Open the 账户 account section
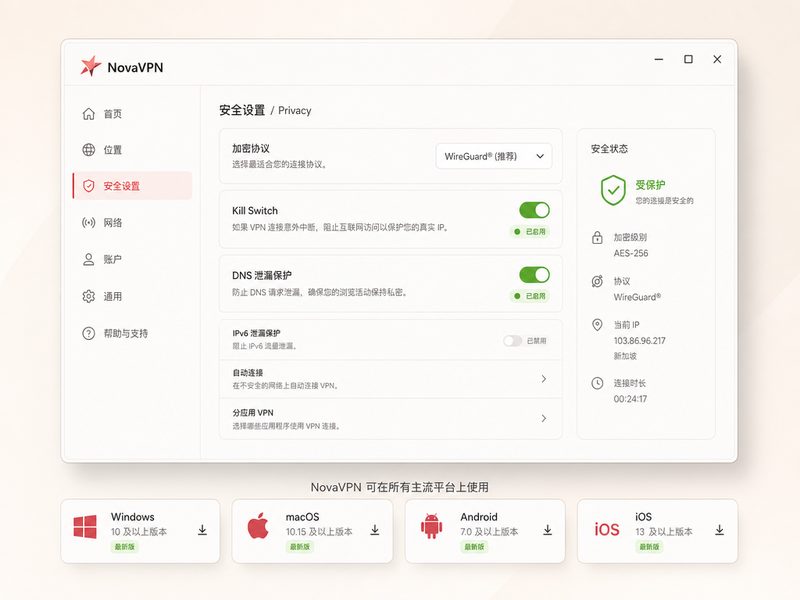 tap(133, 259)
